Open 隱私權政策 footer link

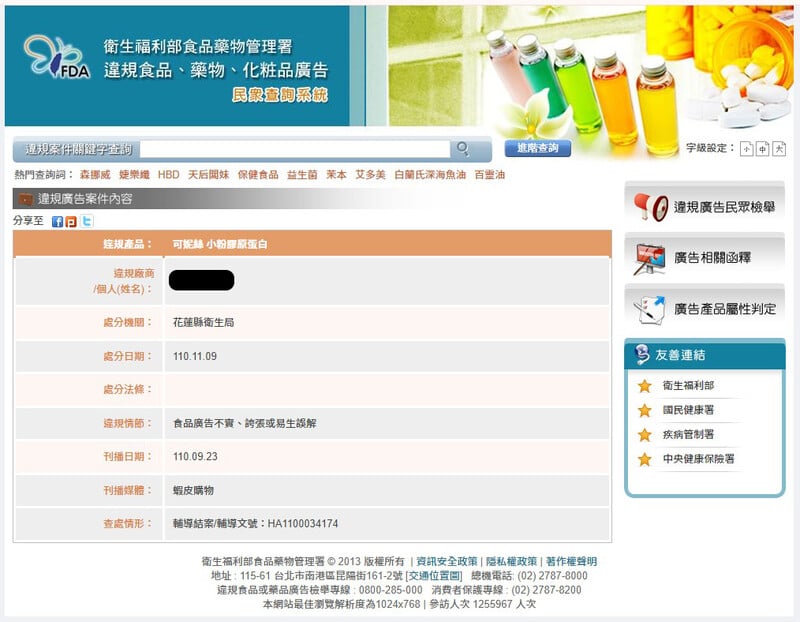(x=512, y=561)
